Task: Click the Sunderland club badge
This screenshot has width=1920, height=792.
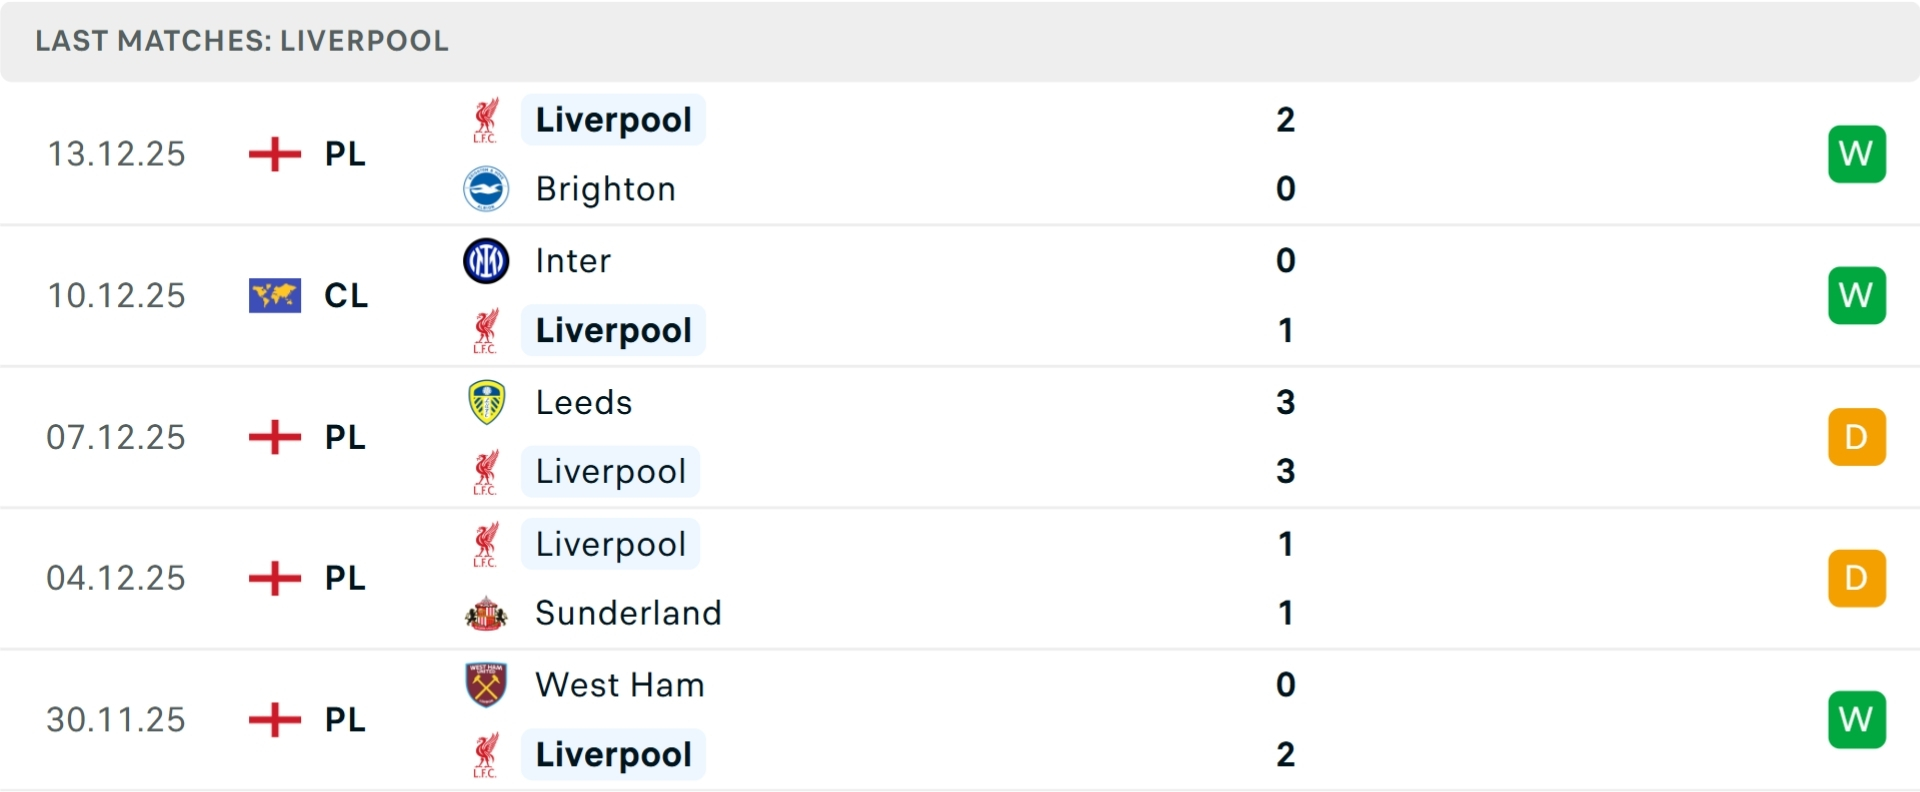Action: [x=487, y=613]
